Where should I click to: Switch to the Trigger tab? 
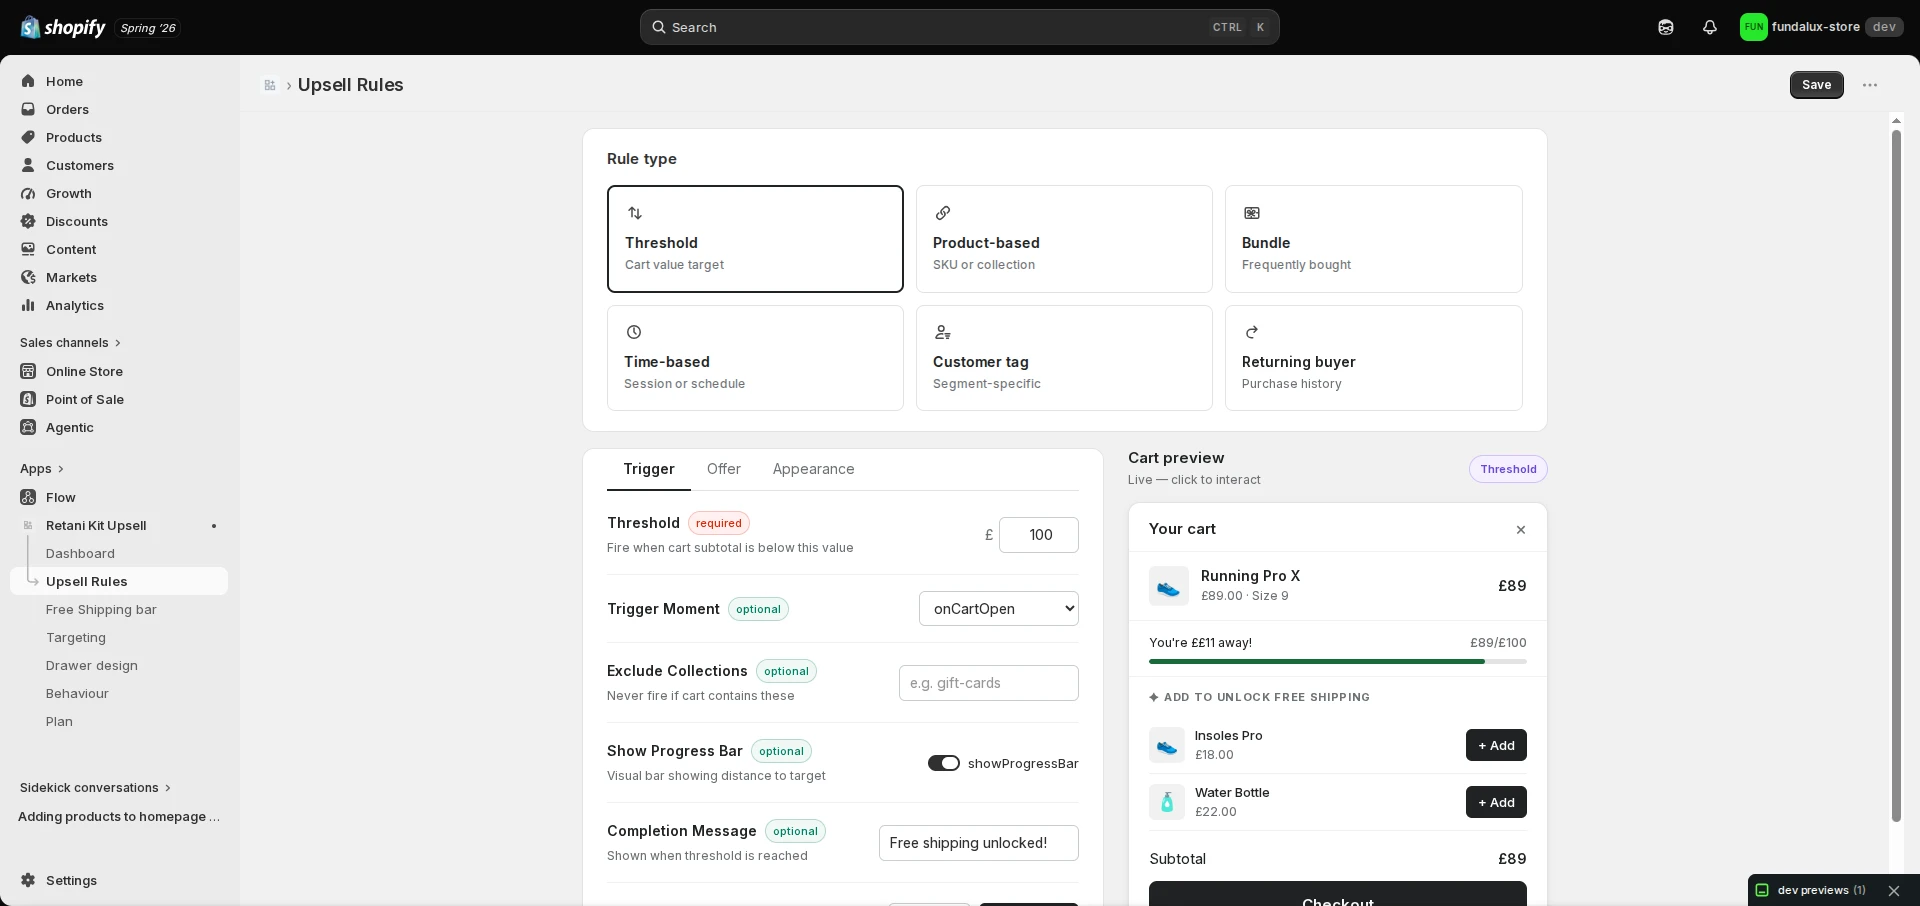tap(649, 469)
